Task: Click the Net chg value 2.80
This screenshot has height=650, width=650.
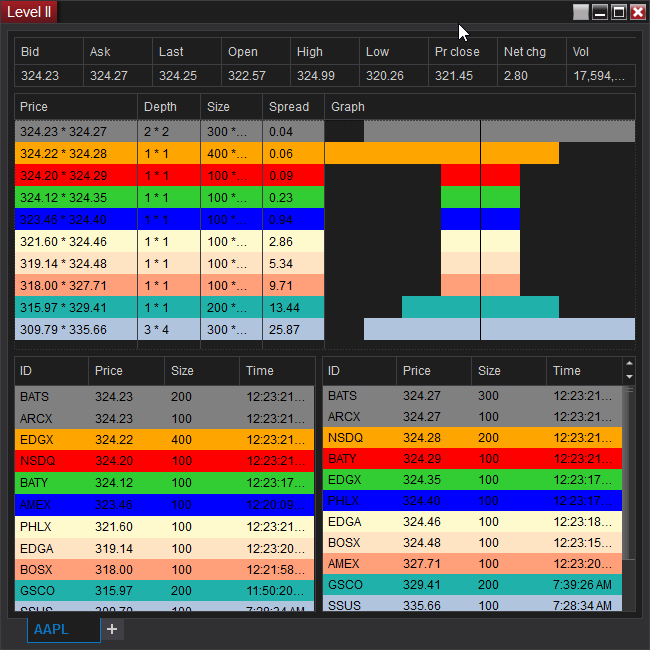Action: pos(531,75)
